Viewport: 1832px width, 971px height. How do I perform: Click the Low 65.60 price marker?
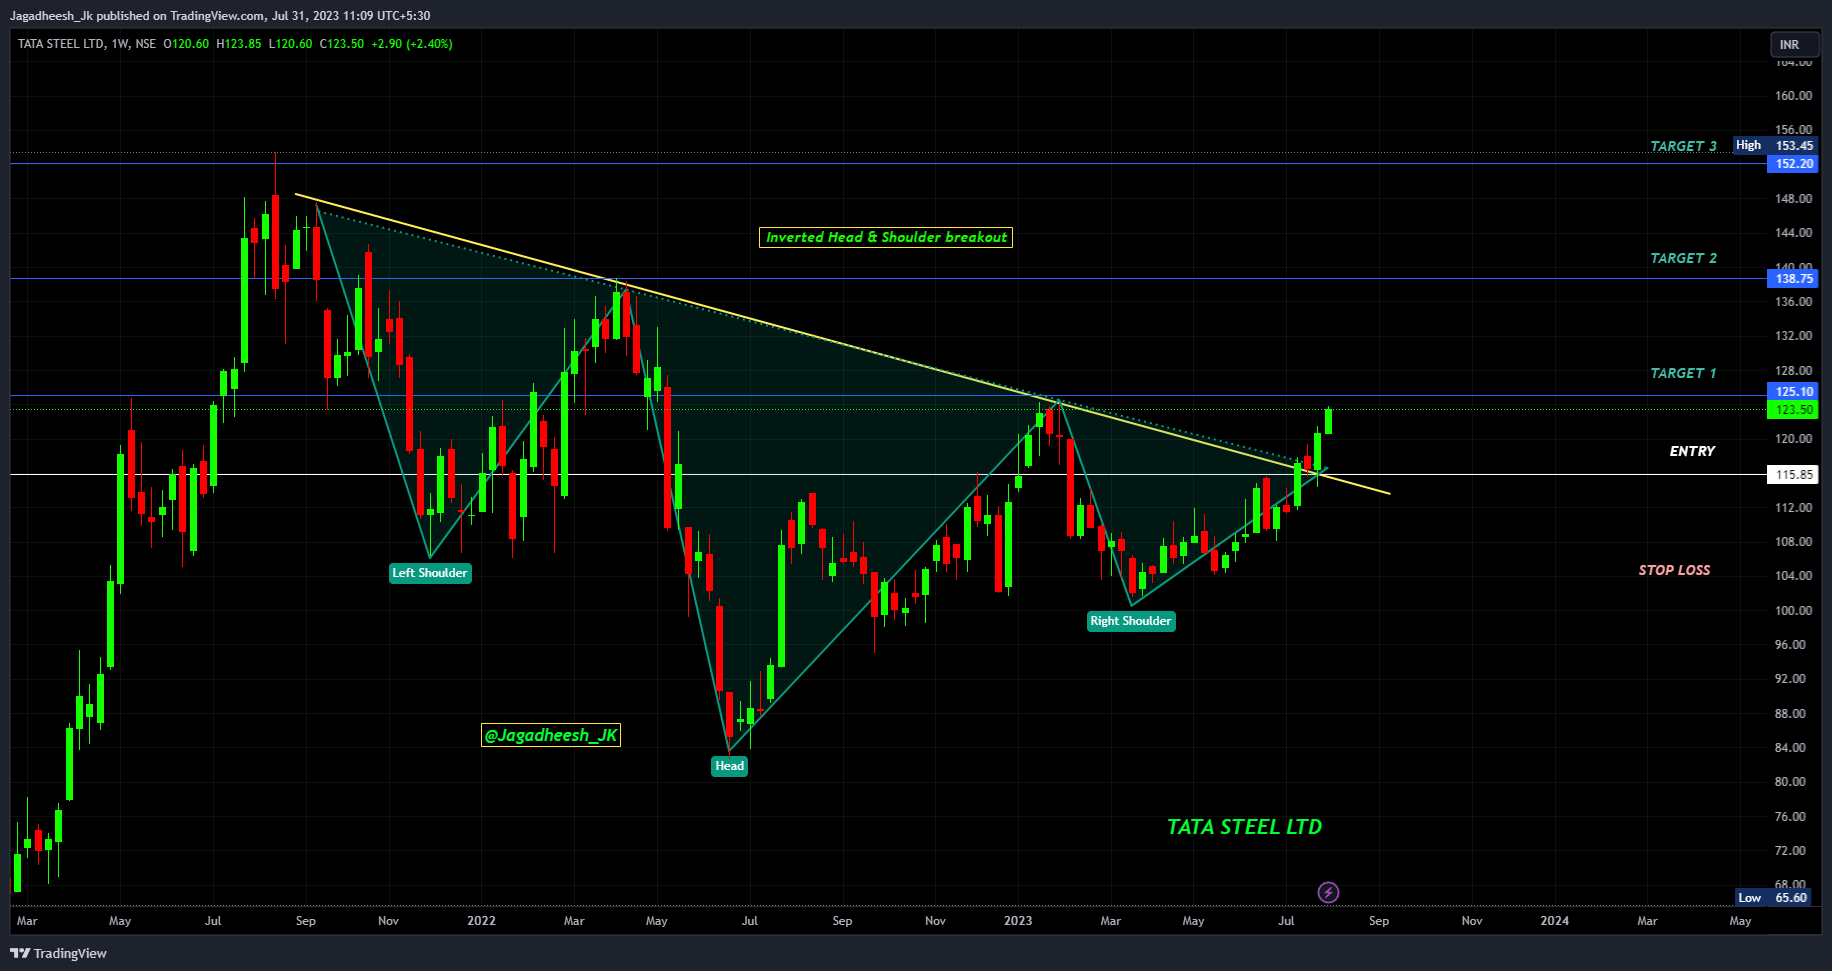[x=1776, y=898]
